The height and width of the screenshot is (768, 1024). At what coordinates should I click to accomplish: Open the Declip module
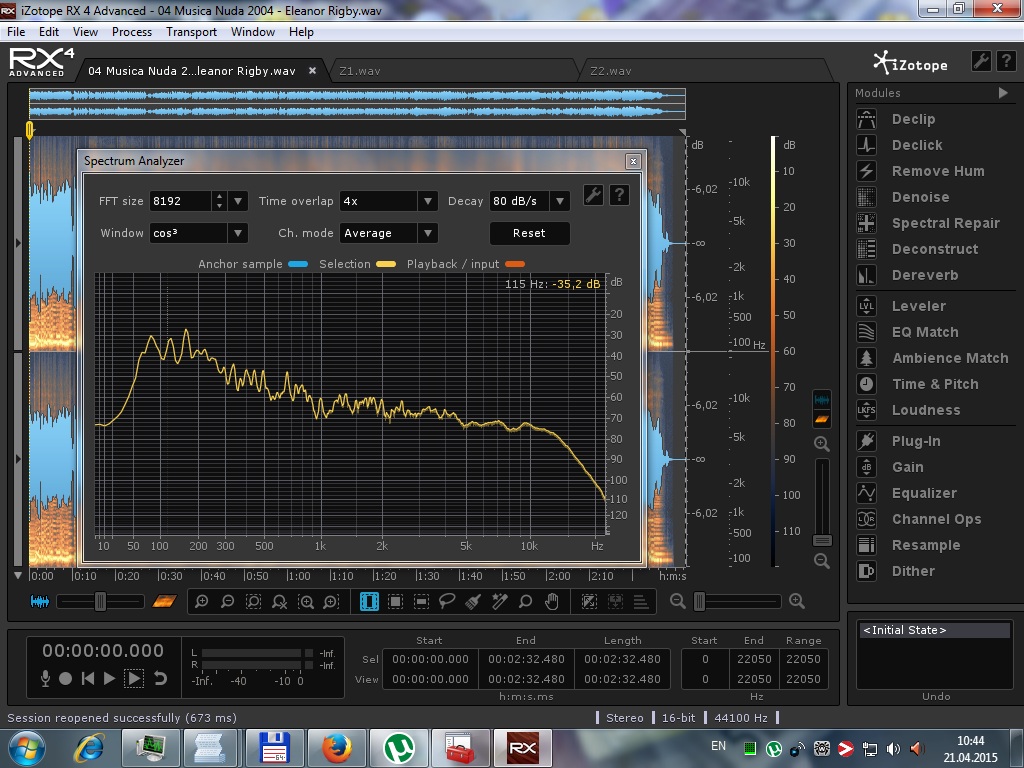(913, 119)
